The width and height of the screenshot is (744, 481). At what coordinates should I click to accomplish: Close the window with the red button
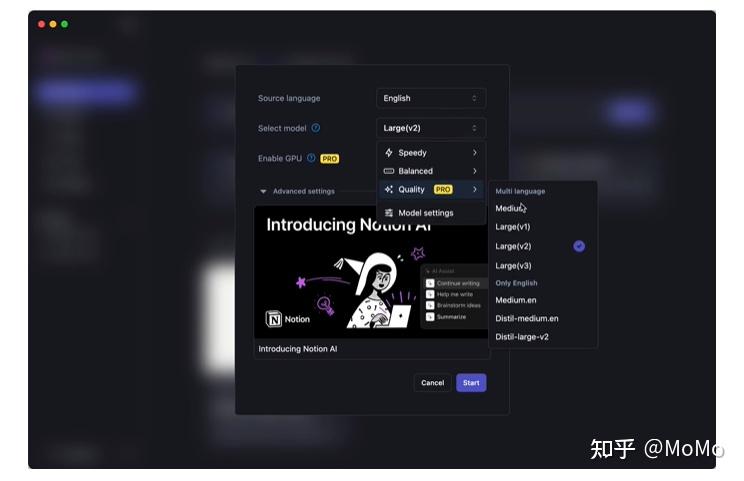click(42, 24)
